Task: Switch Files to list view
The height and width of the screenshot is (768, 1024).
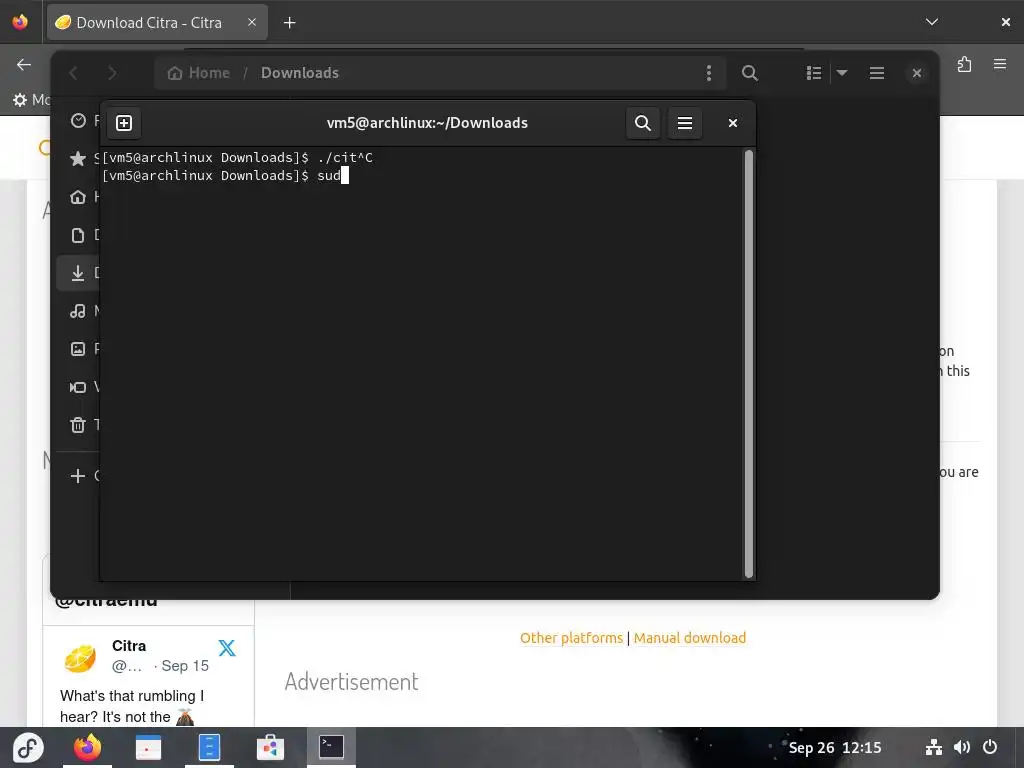Action: [x=814, y=72]
